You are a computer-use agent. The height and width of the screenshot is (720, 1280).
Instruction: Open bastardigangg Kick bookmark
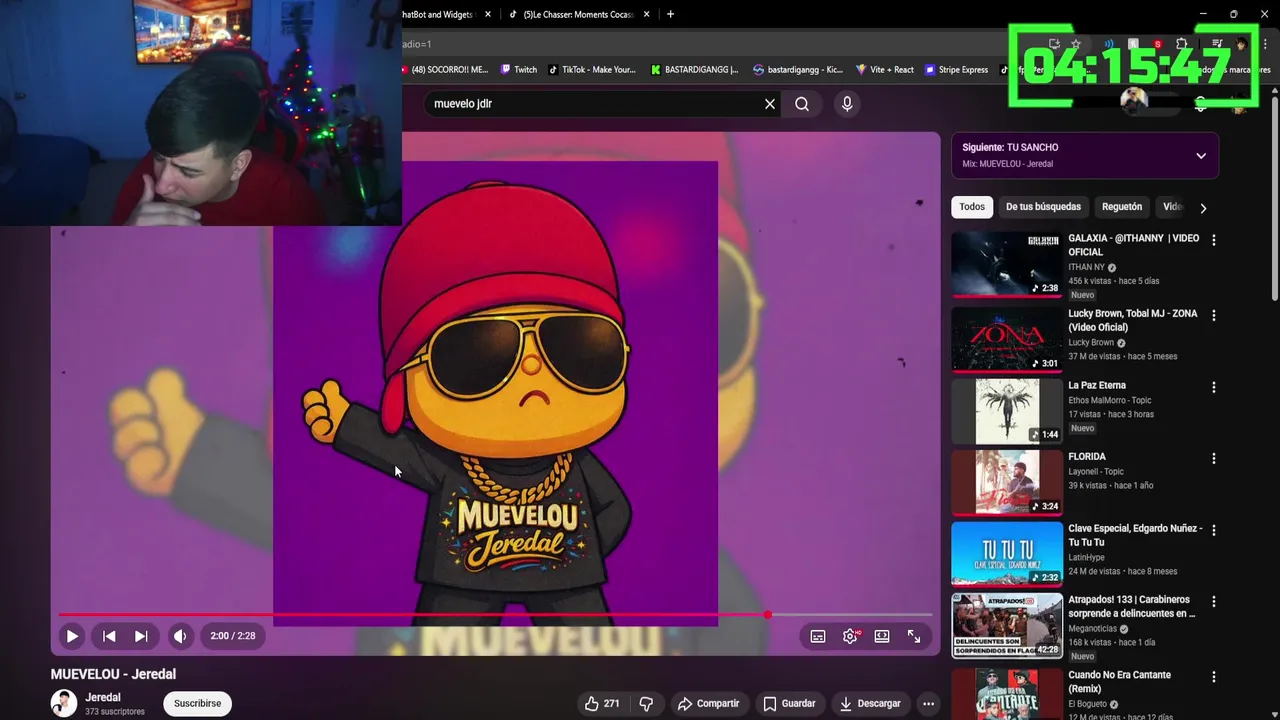(798, 70)
